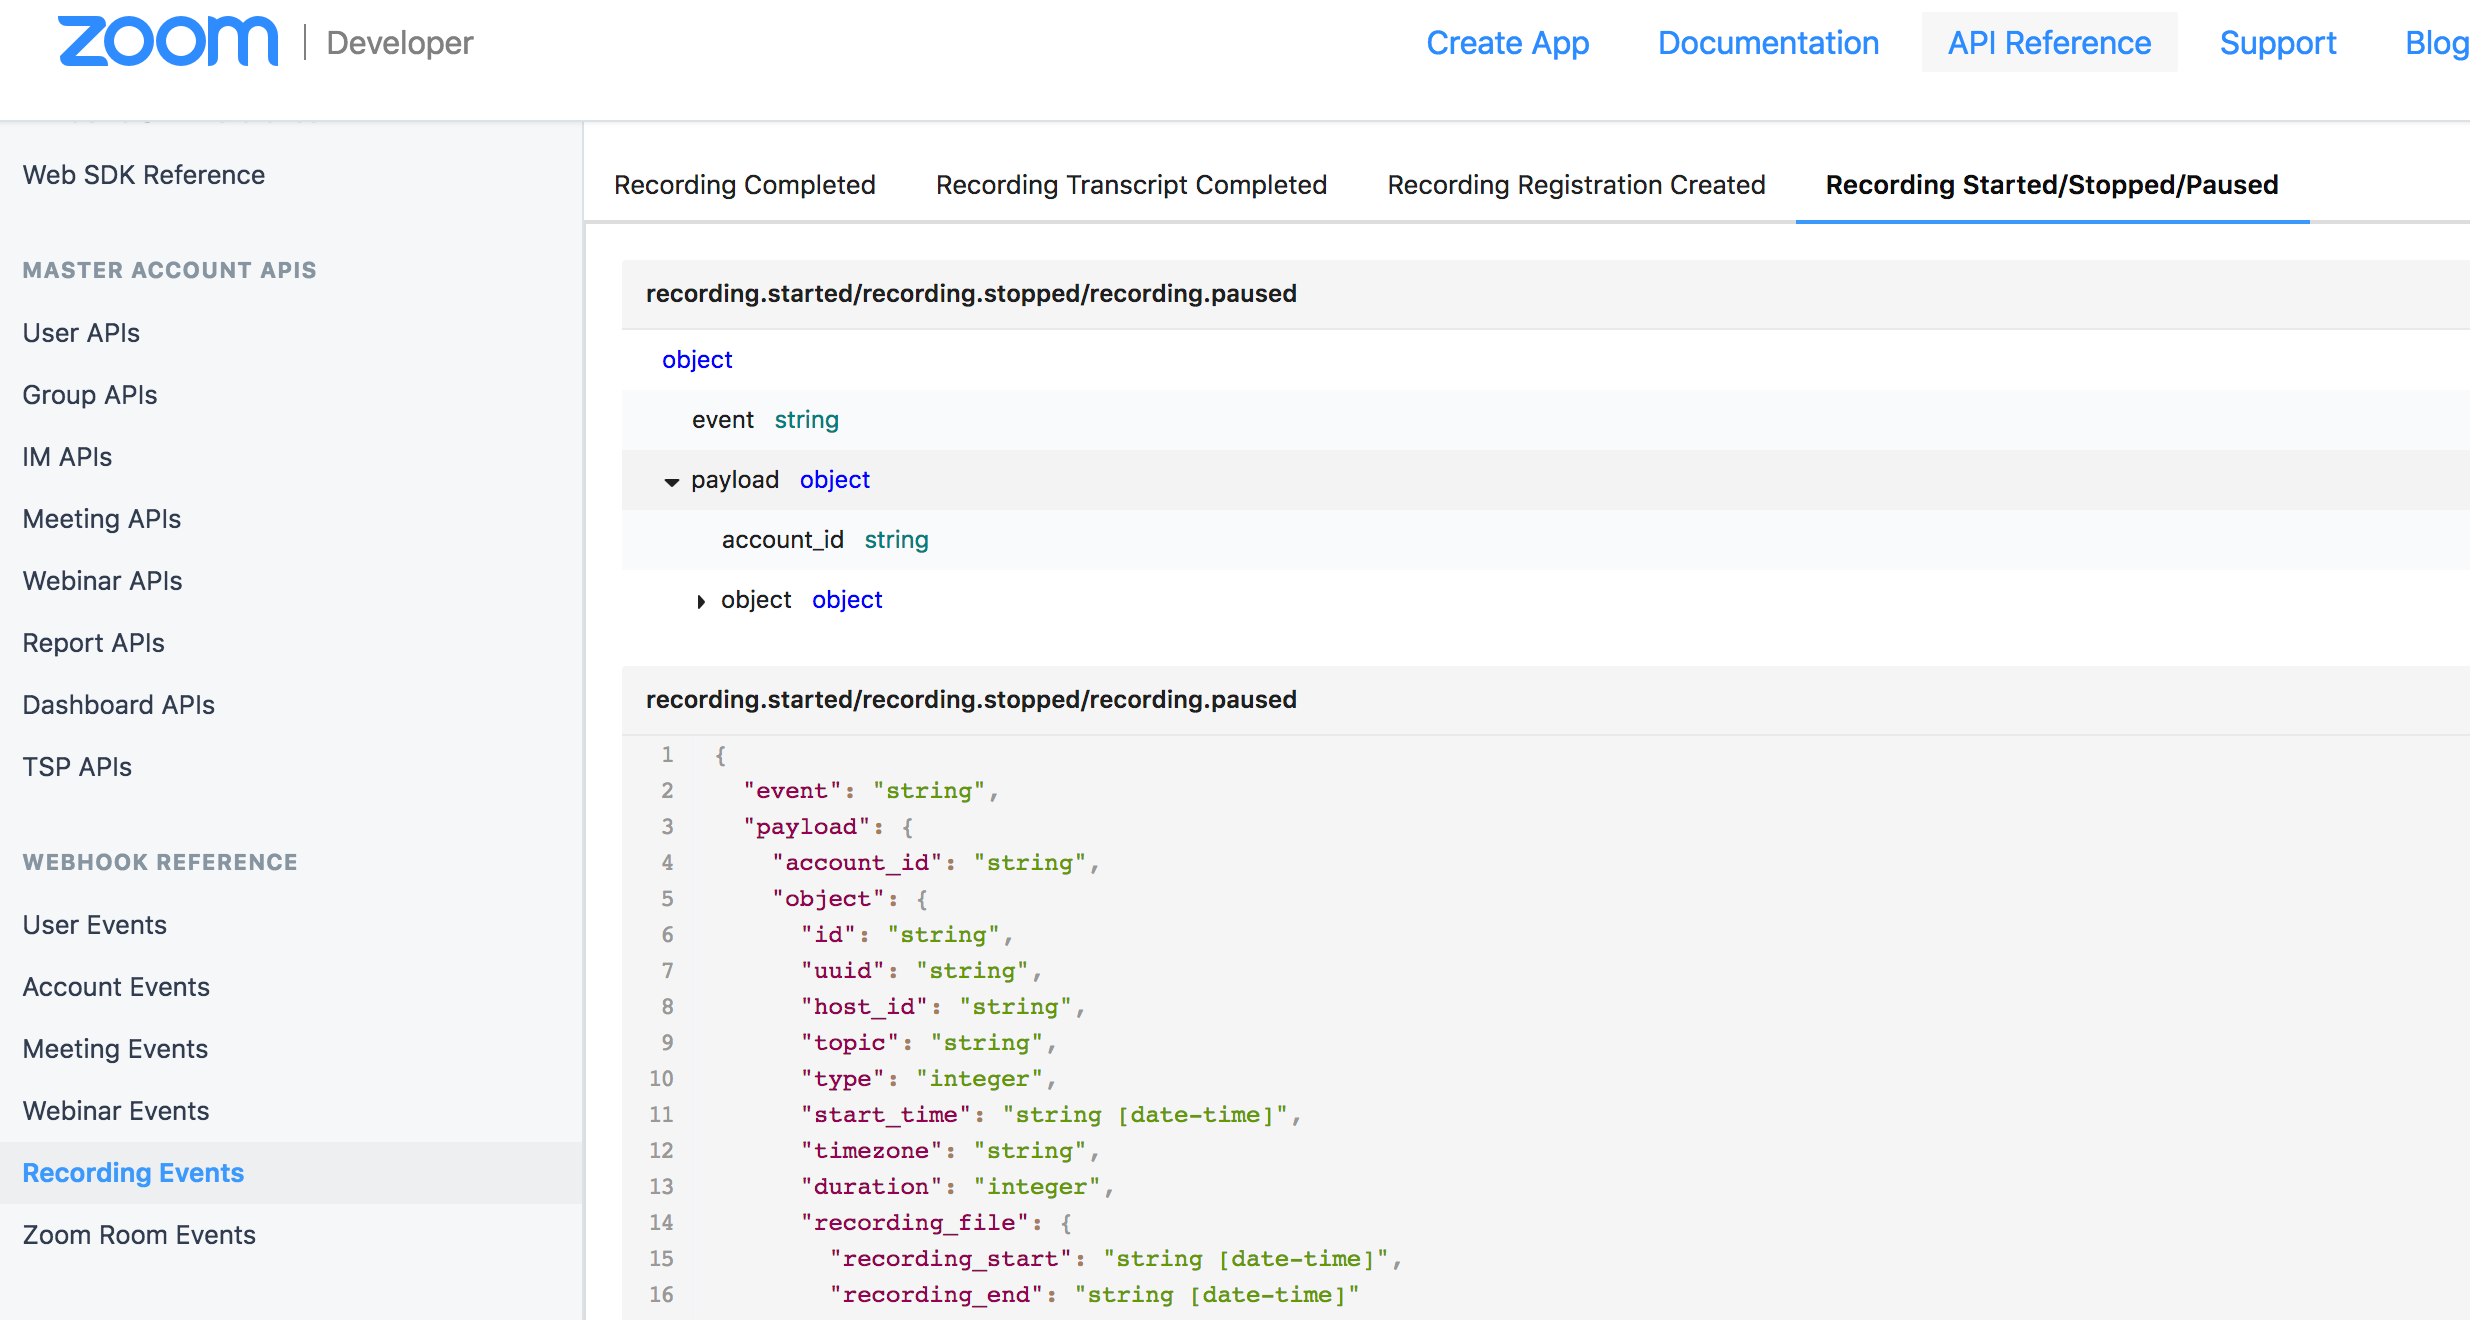The height and width of the screenshot is (1320, 2470).
Task: Click the "timezone" code line
Action: point(950,1151)
